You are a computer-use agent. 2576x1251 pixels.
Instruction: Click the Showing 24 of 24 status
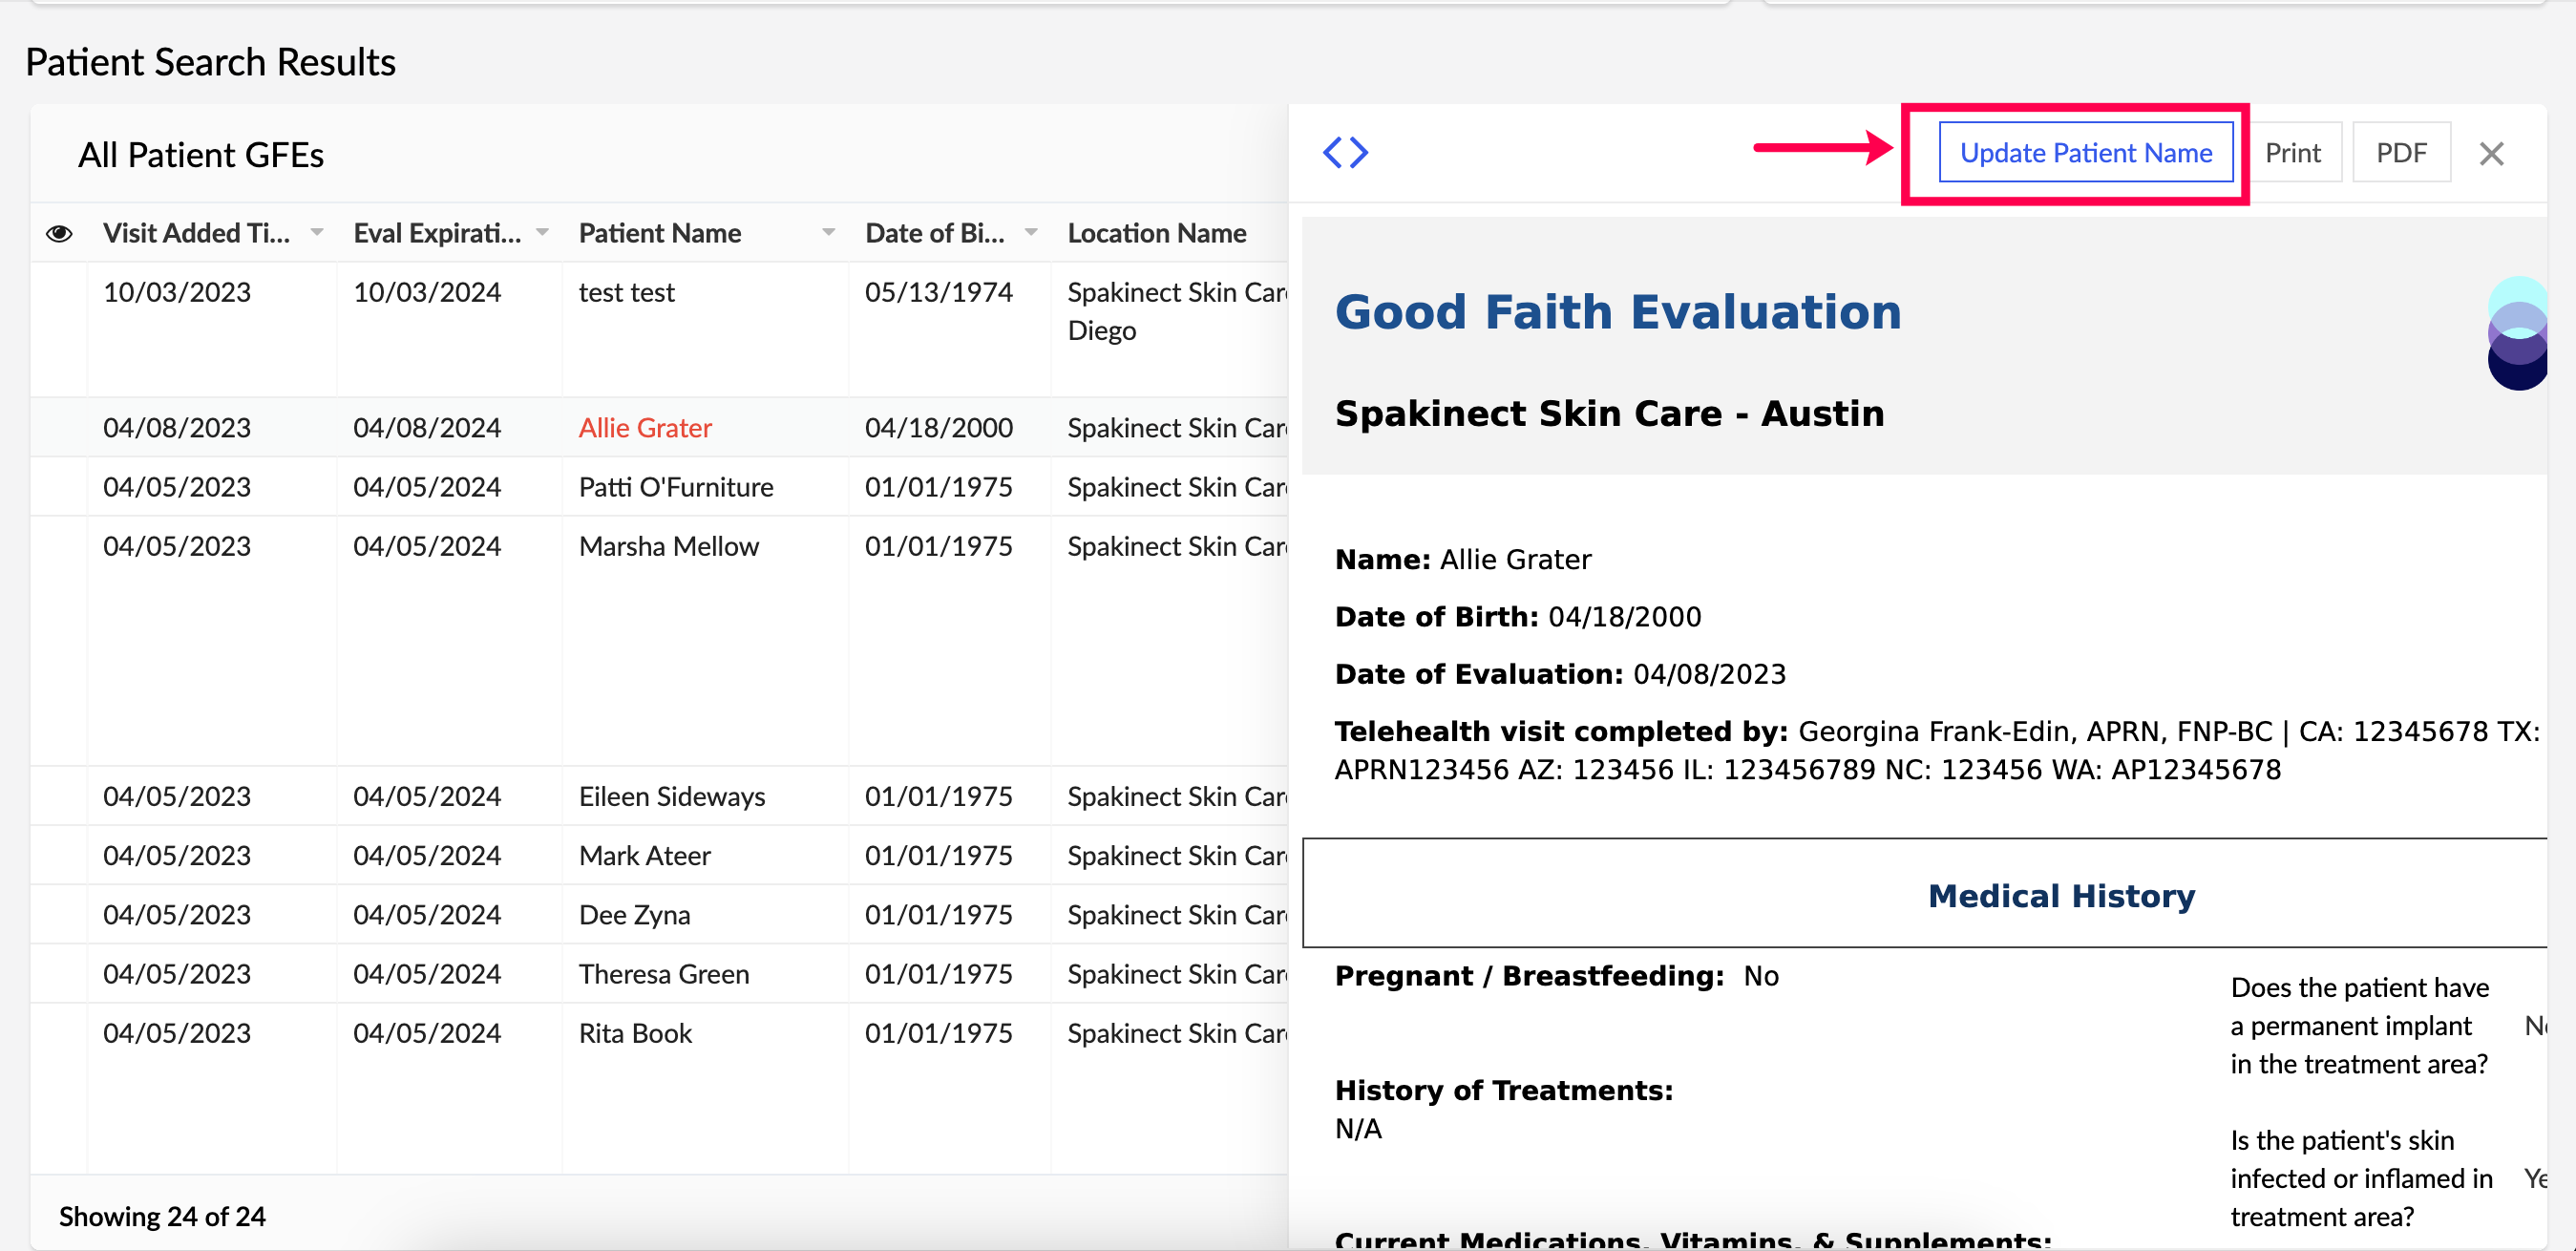click(x=162, y=1216)
